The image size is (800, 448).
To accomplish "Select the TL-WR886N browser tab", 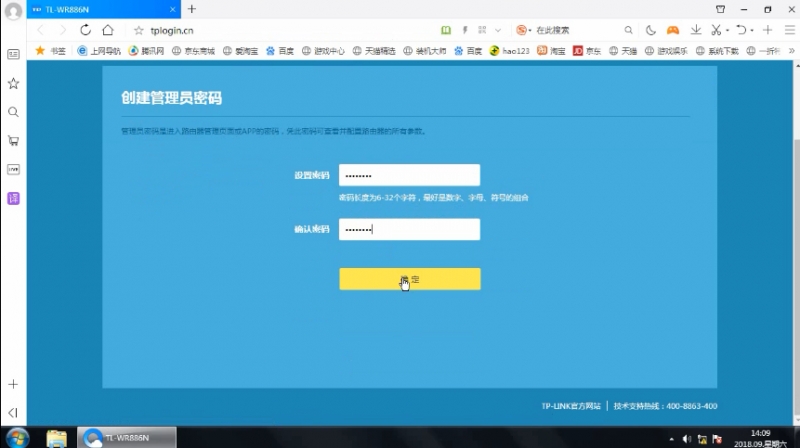I will (x=104, y=9).
